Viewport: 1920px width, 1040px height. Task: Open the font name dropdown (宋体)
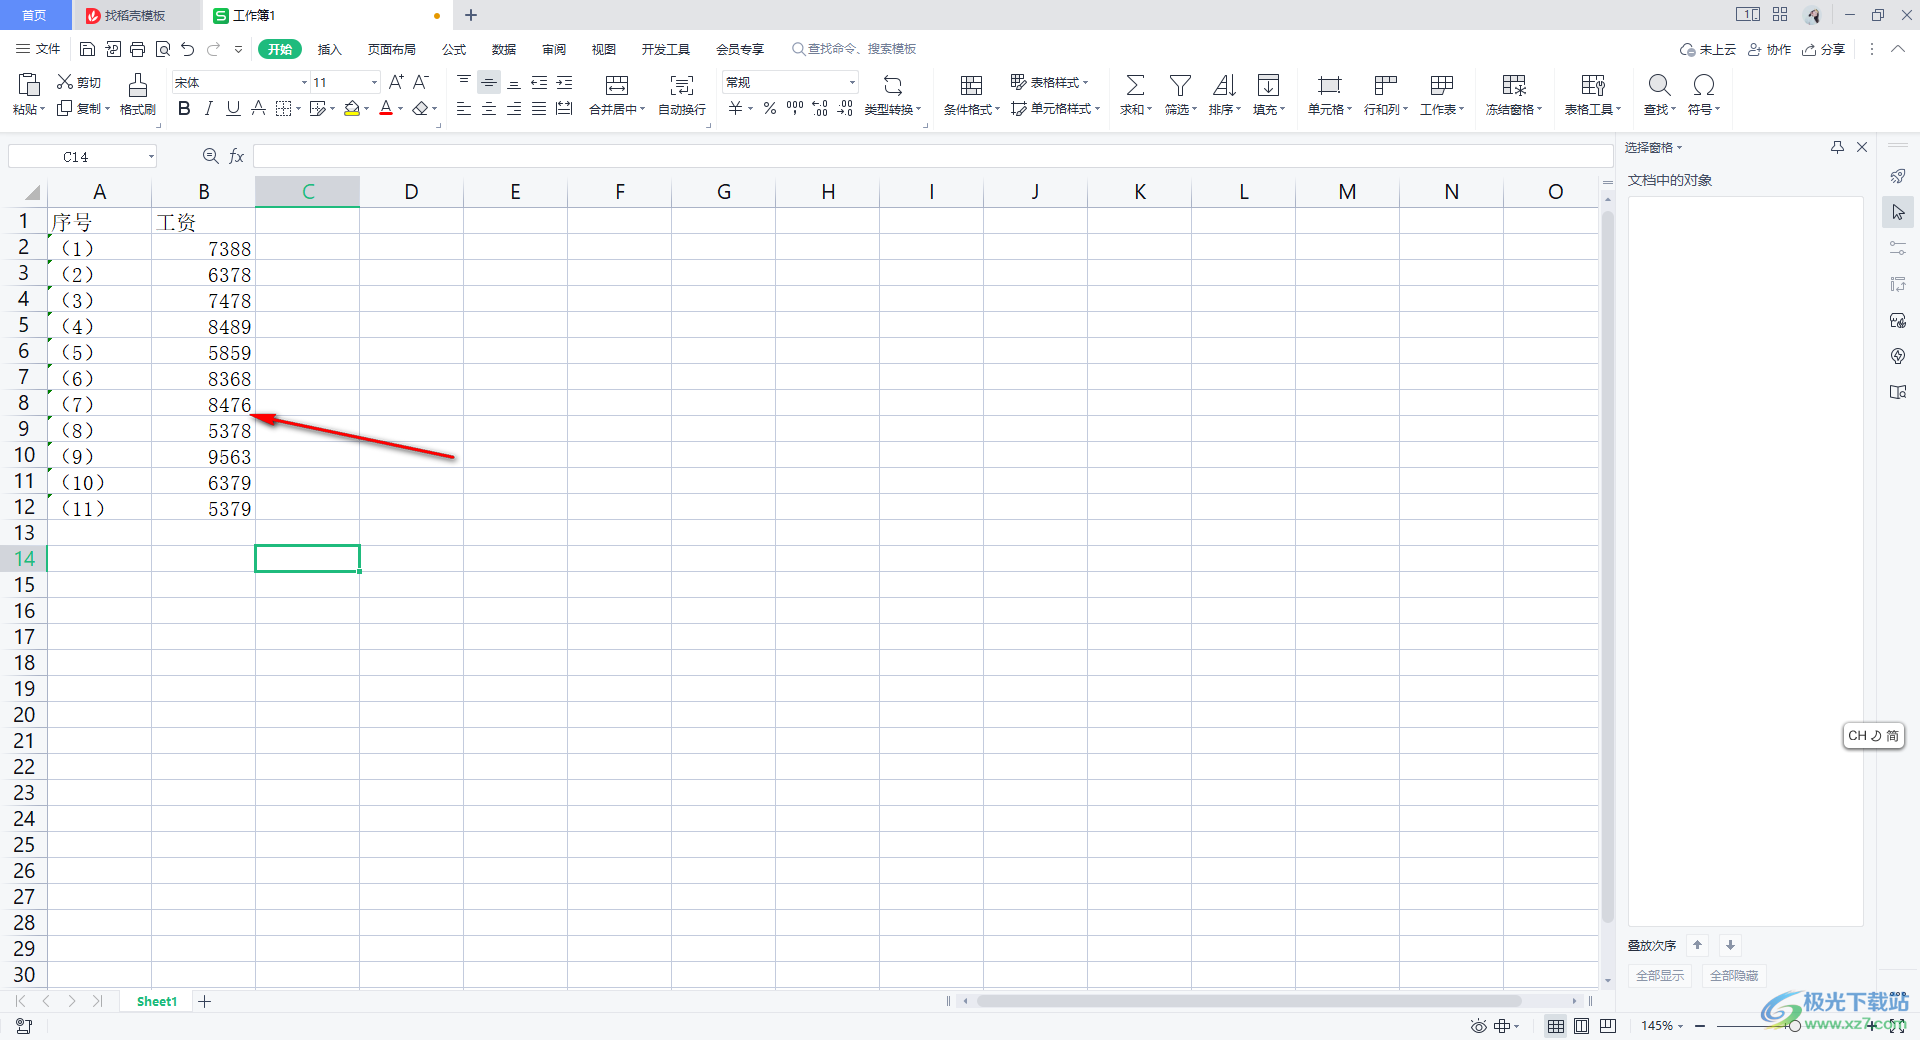(x=304, y=82)
